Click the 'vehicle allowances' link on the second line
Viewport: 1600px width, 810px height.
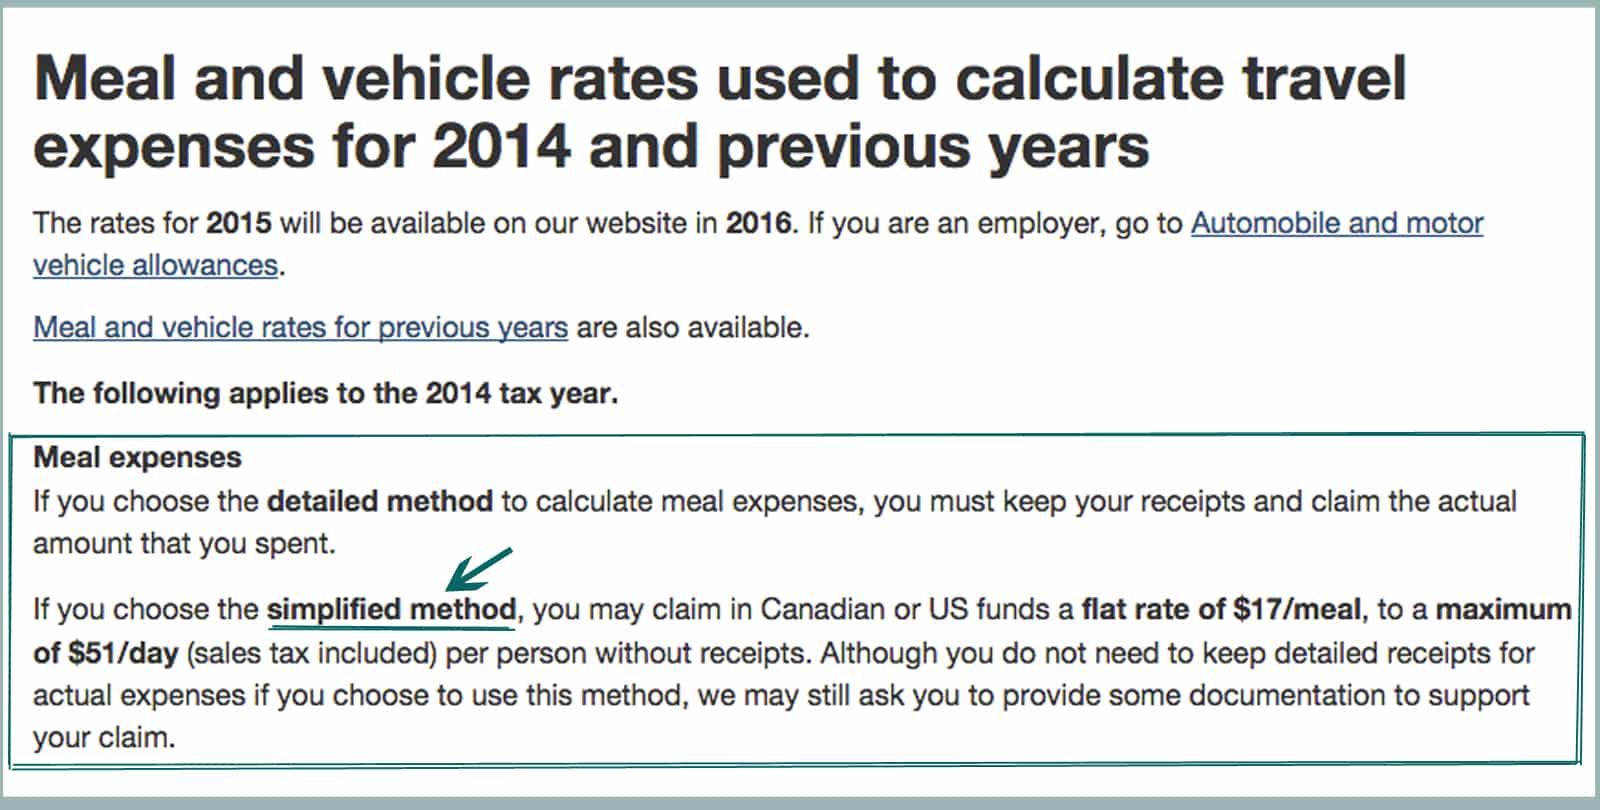156,266
